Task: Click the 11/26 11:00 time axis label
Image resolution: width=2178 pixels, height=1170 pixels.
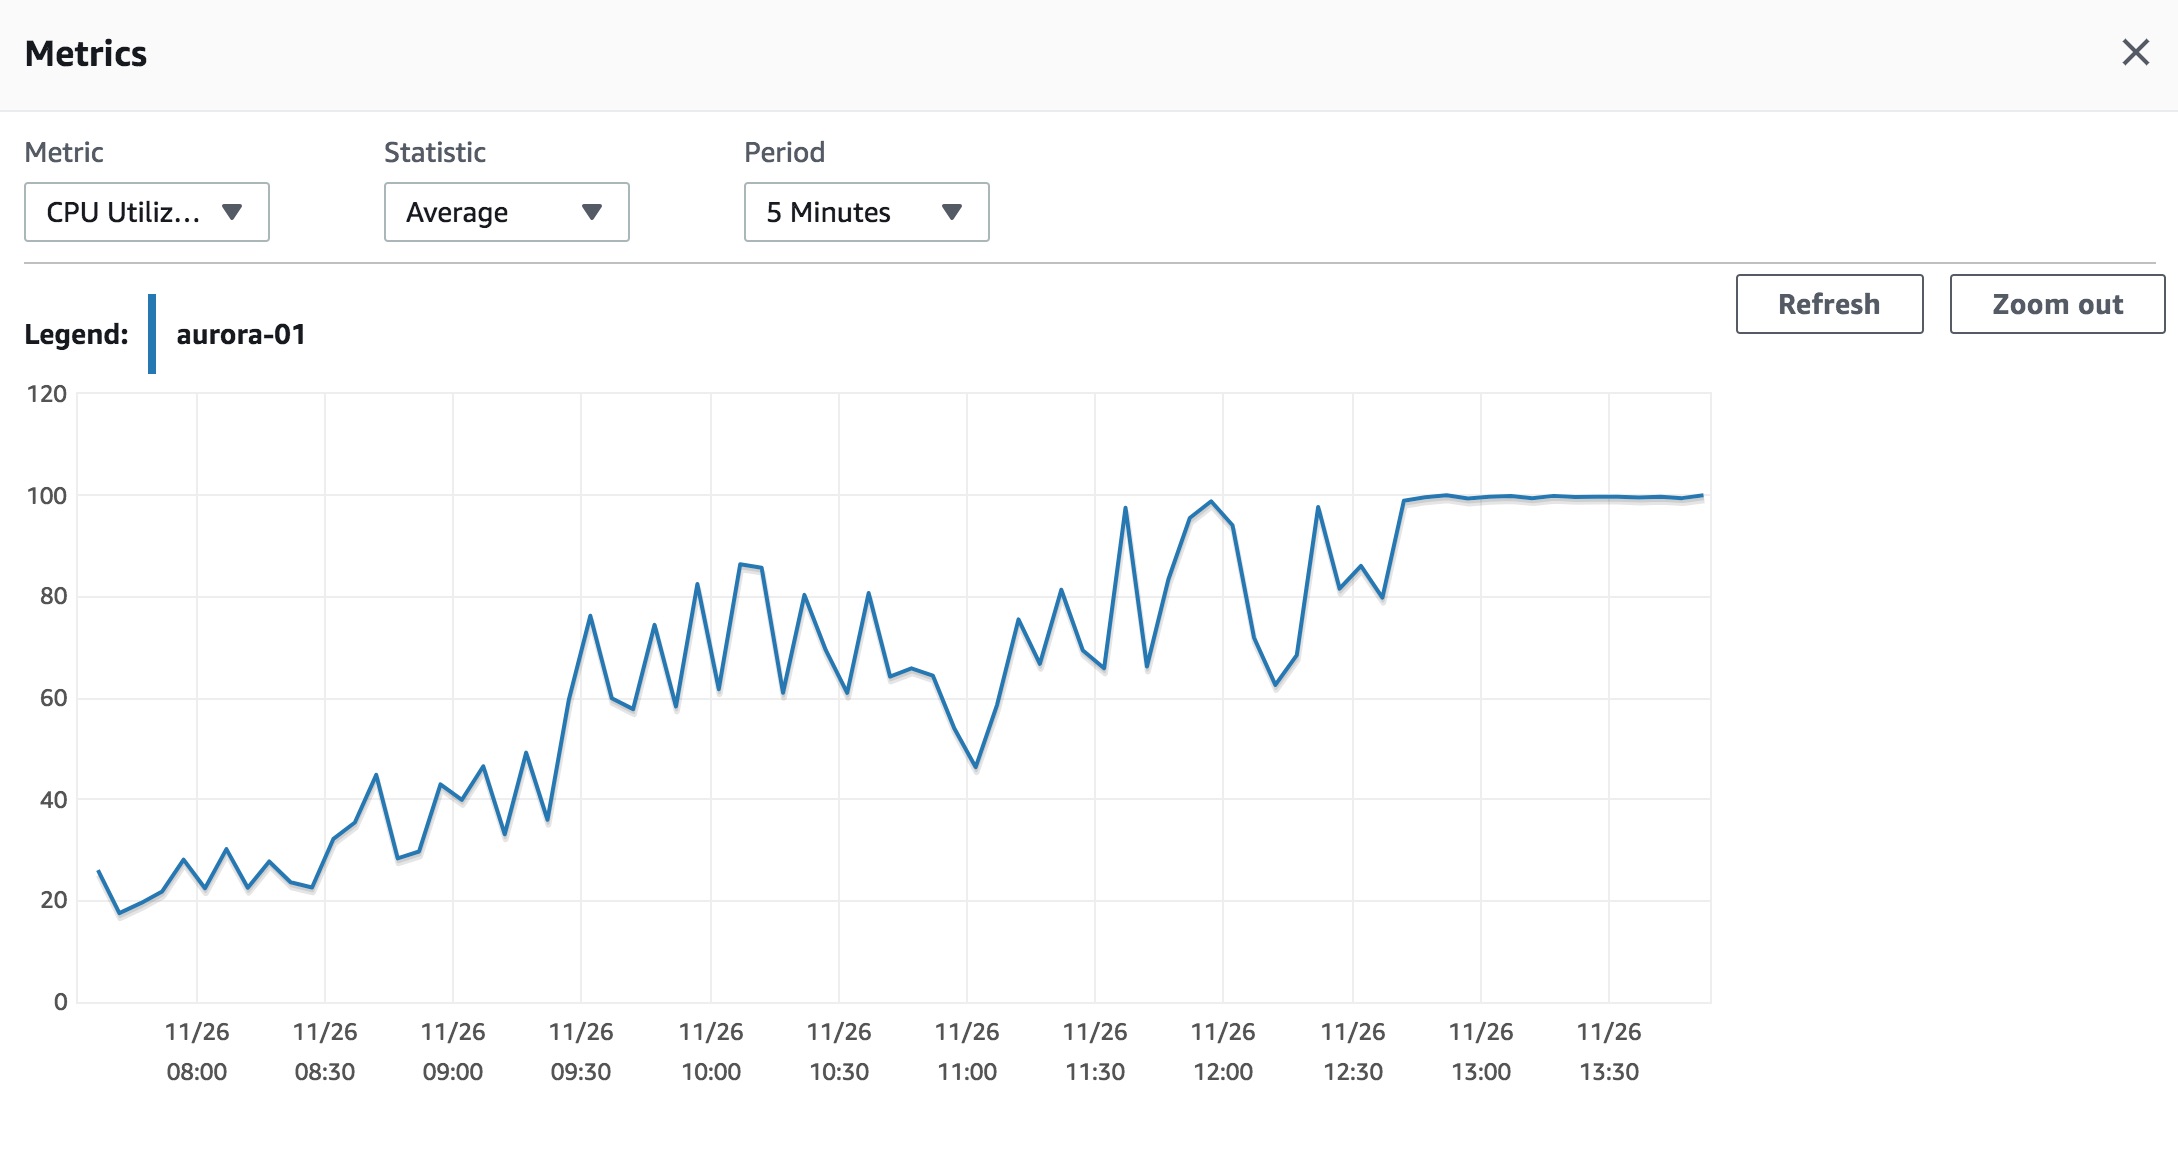Action: click(x=967, y=1051)
